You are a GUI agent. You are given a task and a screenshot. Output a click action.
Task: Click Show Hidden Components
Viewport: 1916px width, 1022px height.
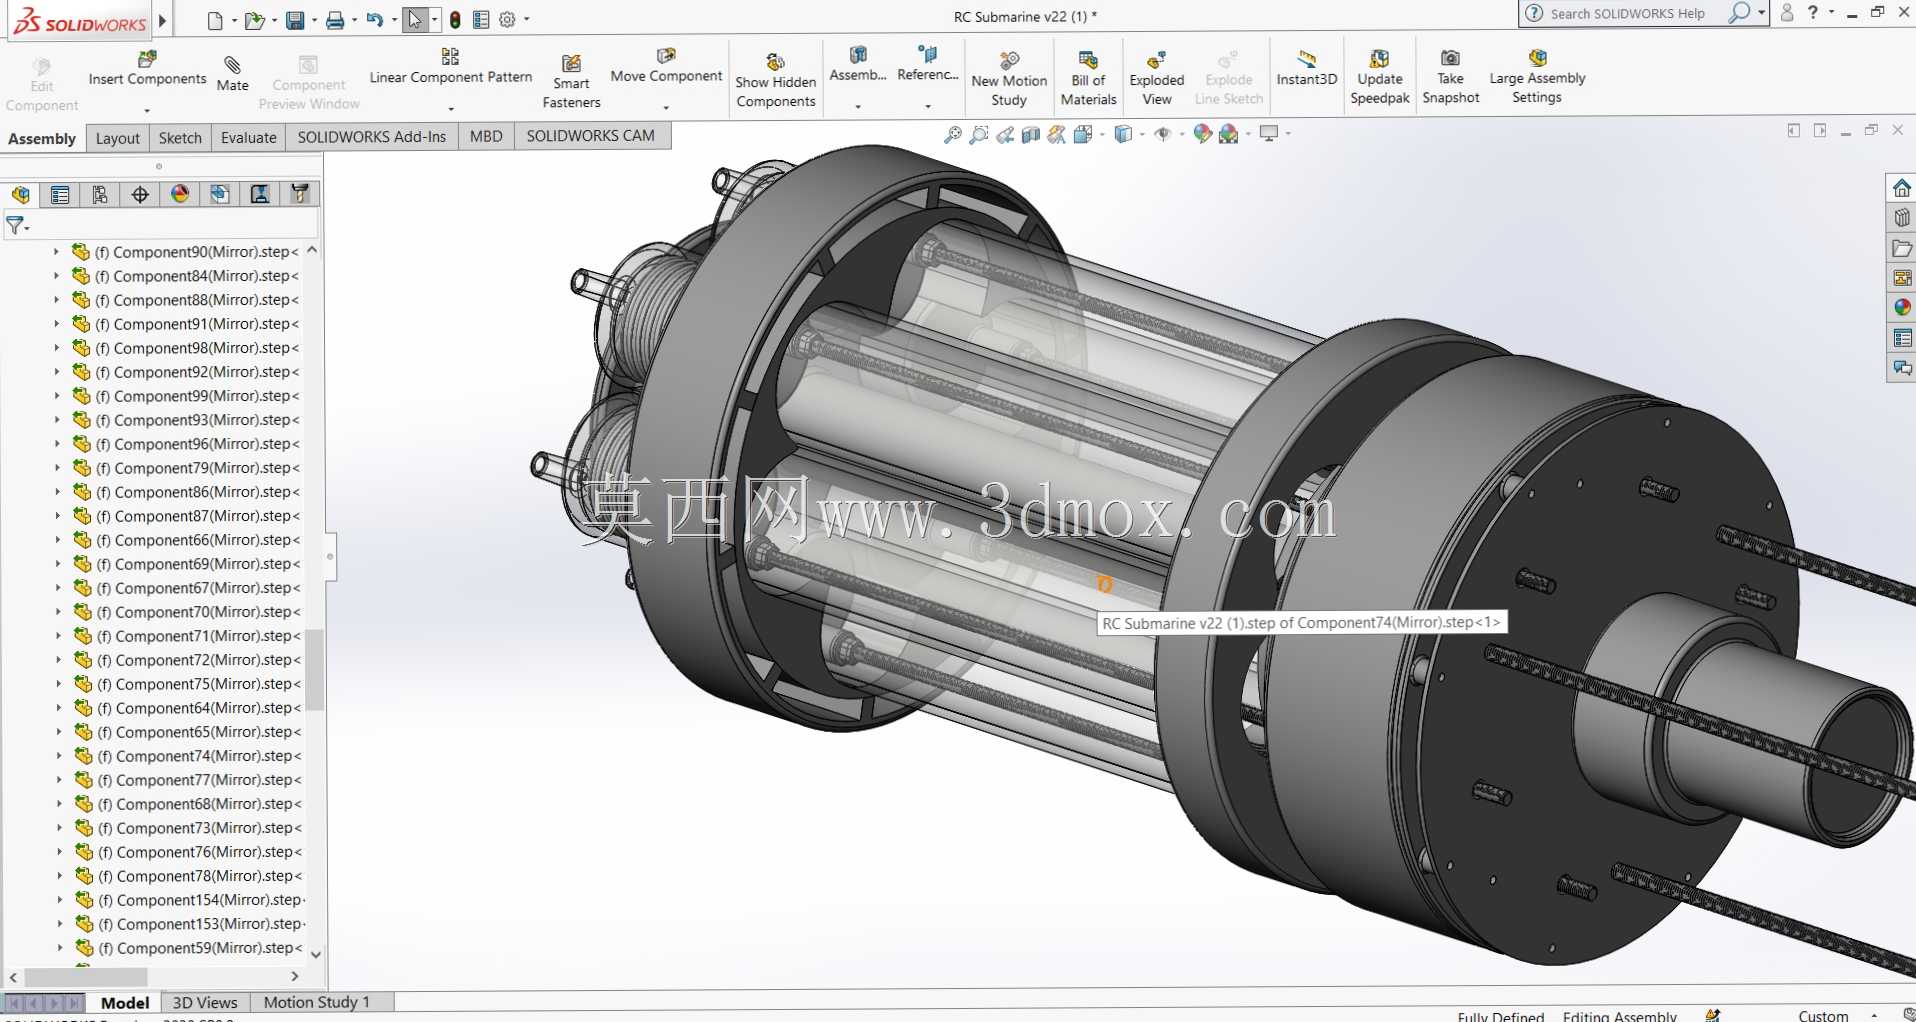click(775, 80)
